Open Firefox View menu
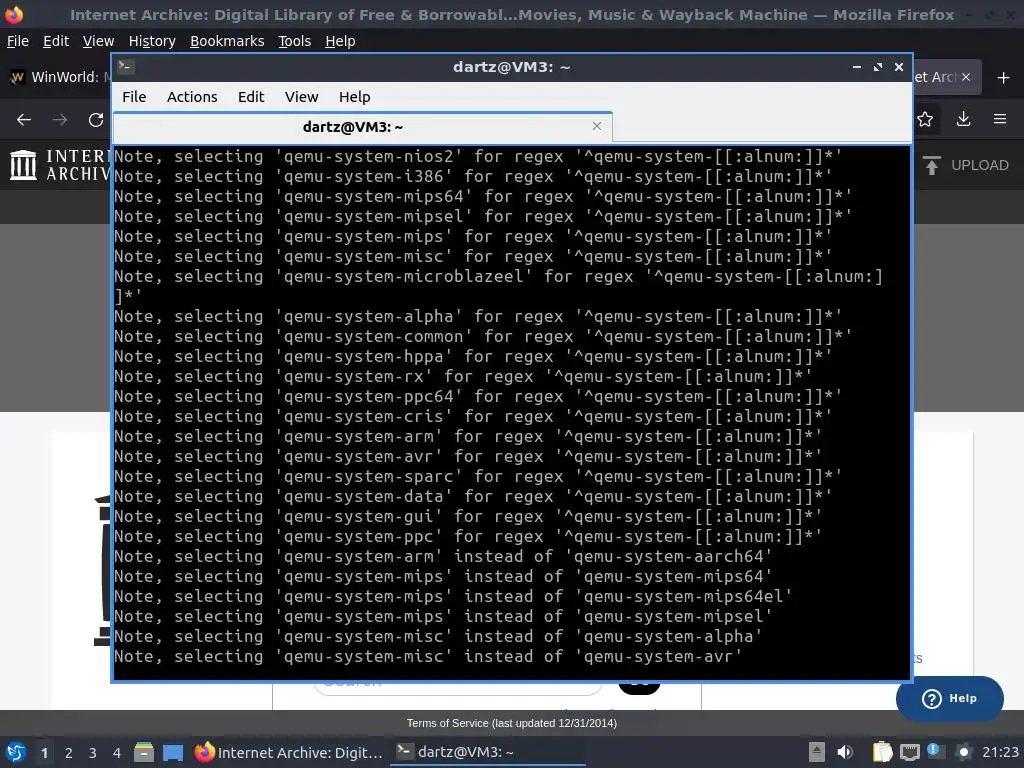This screenshot has width=1024, height=768. (98, 41)
